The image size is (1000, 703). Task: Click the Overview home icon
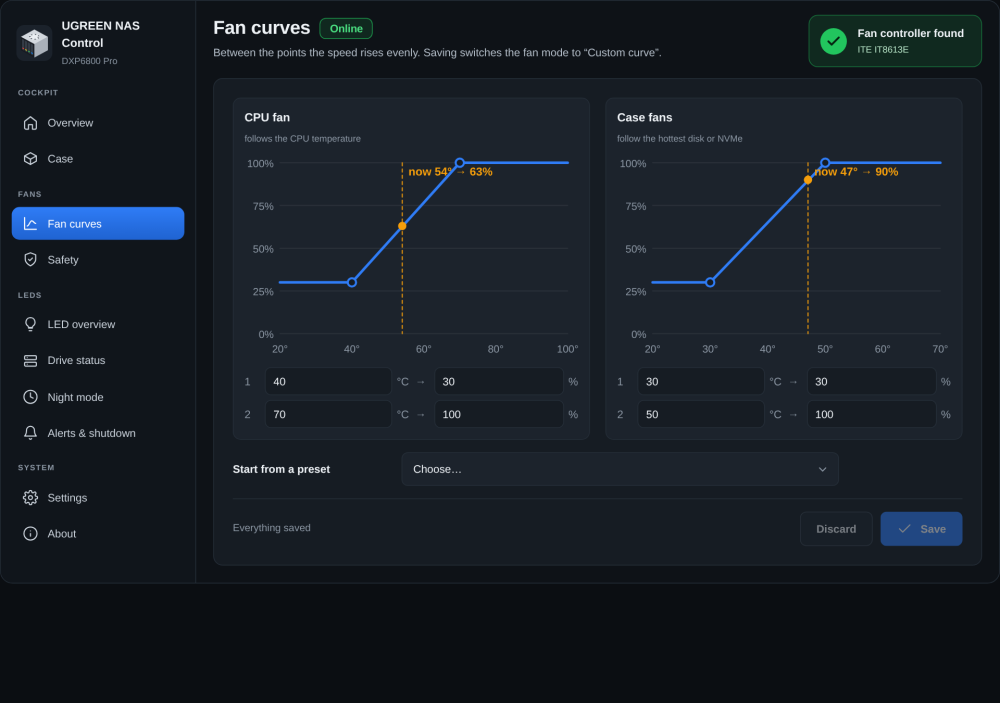point(30,123)
